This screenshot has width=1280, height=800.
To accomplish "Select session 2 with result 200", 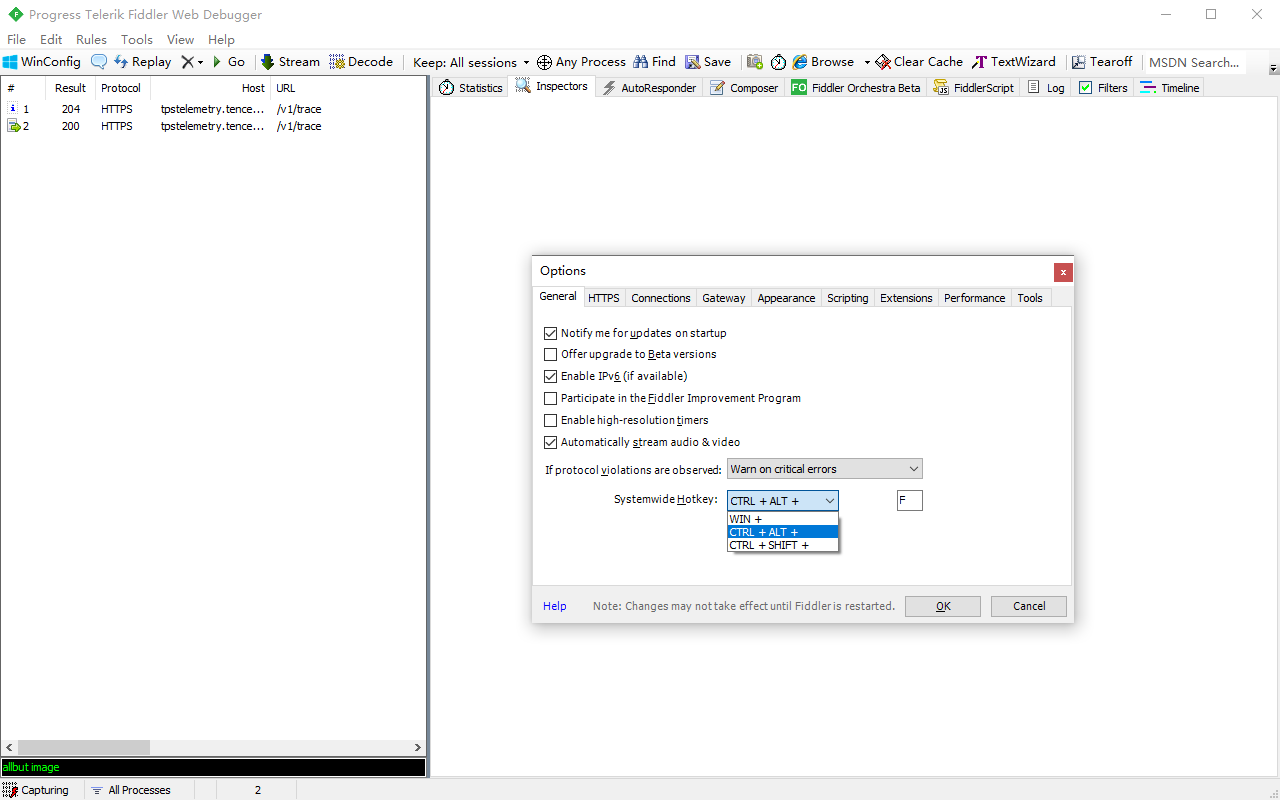I will click(213, 126).
